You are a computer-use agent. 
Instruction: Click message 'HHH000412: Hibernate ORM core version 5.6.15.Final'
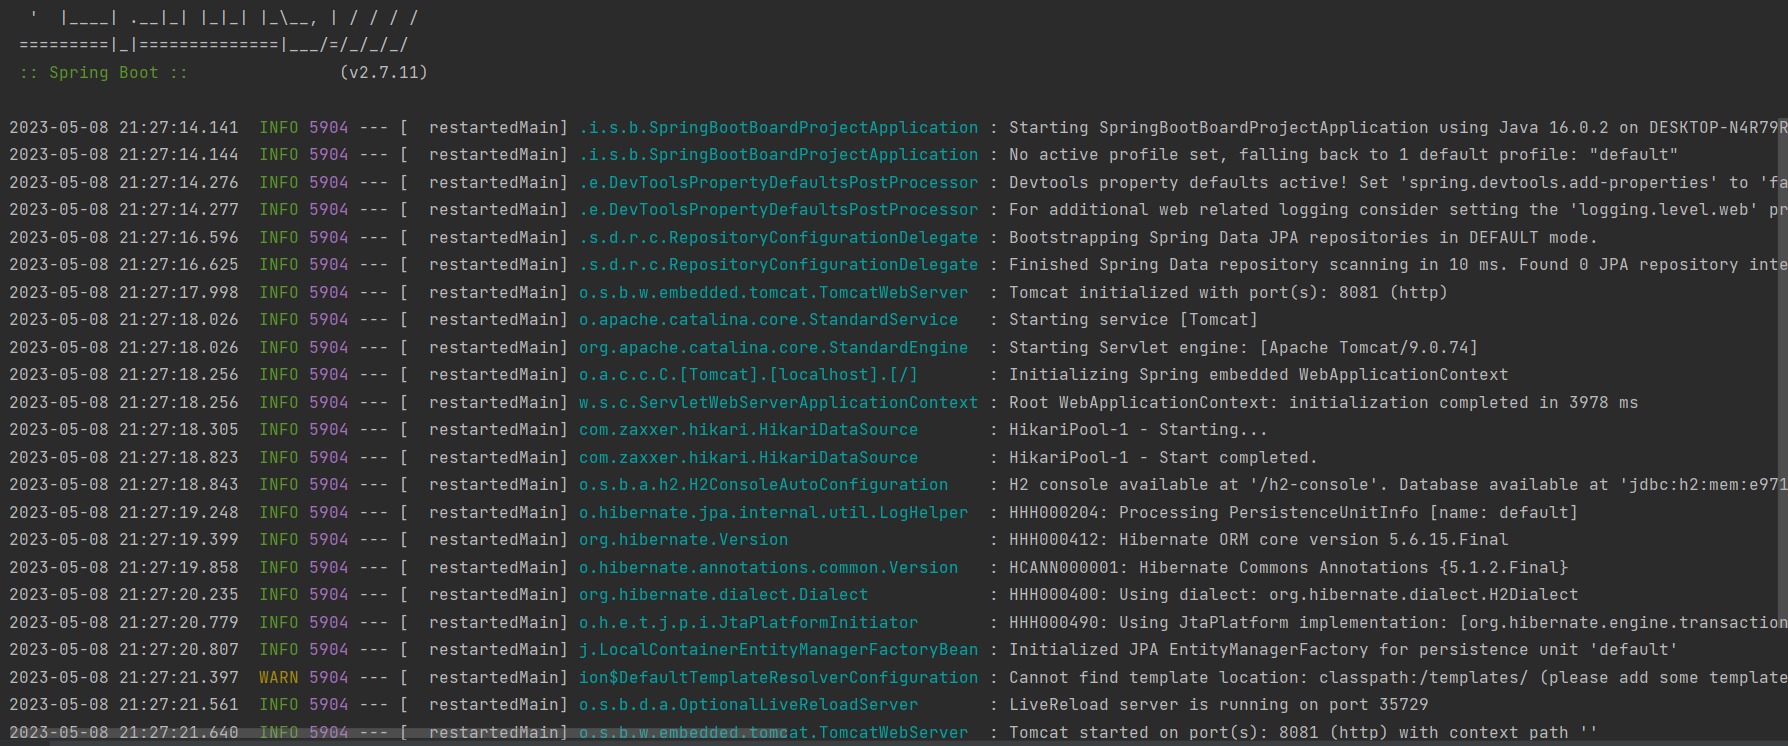coord(1259,539)
